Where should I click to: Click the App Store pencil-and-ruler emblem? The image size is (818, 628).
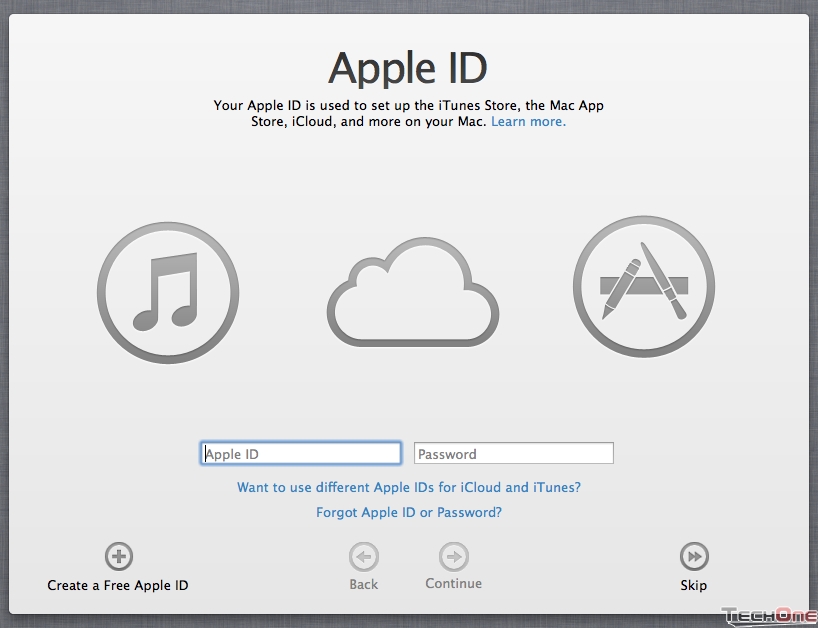tap(644, 286)
